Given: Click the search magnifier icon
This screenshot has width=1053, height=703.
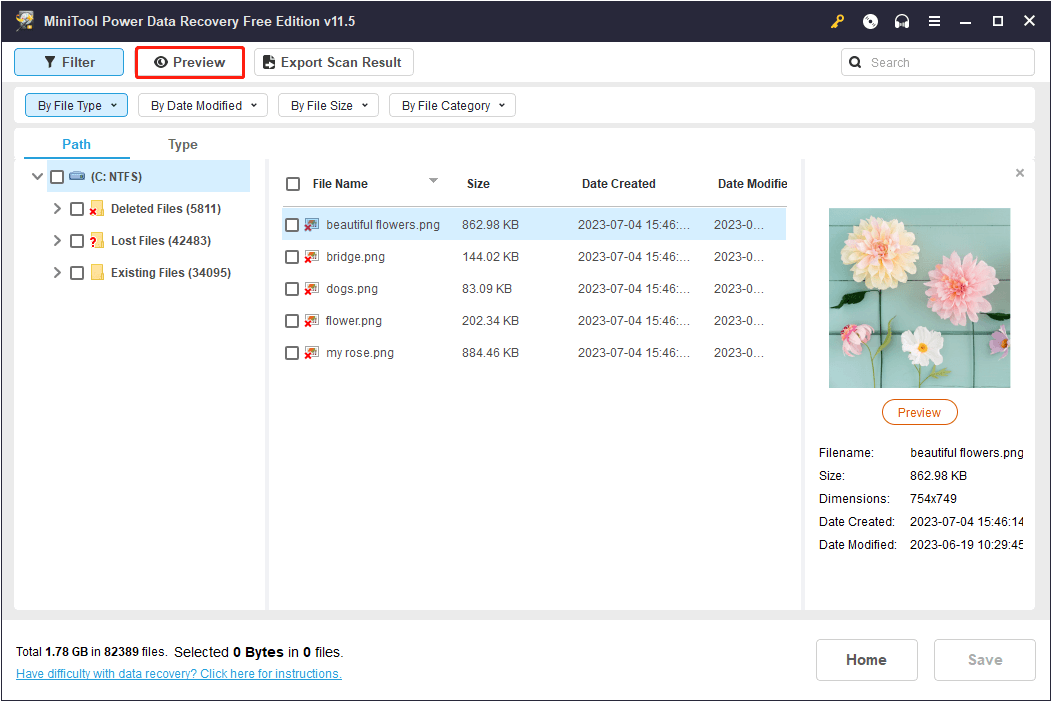Looking at the screenshot, I should [x=855, y=62].
